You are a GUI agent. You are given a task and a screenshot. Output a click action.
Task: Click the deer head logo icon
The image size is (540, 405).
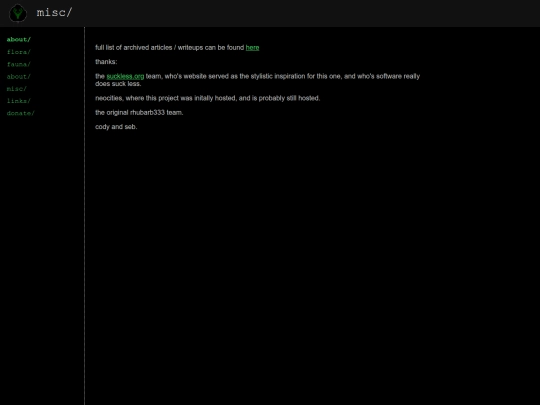tap(18, 13)
